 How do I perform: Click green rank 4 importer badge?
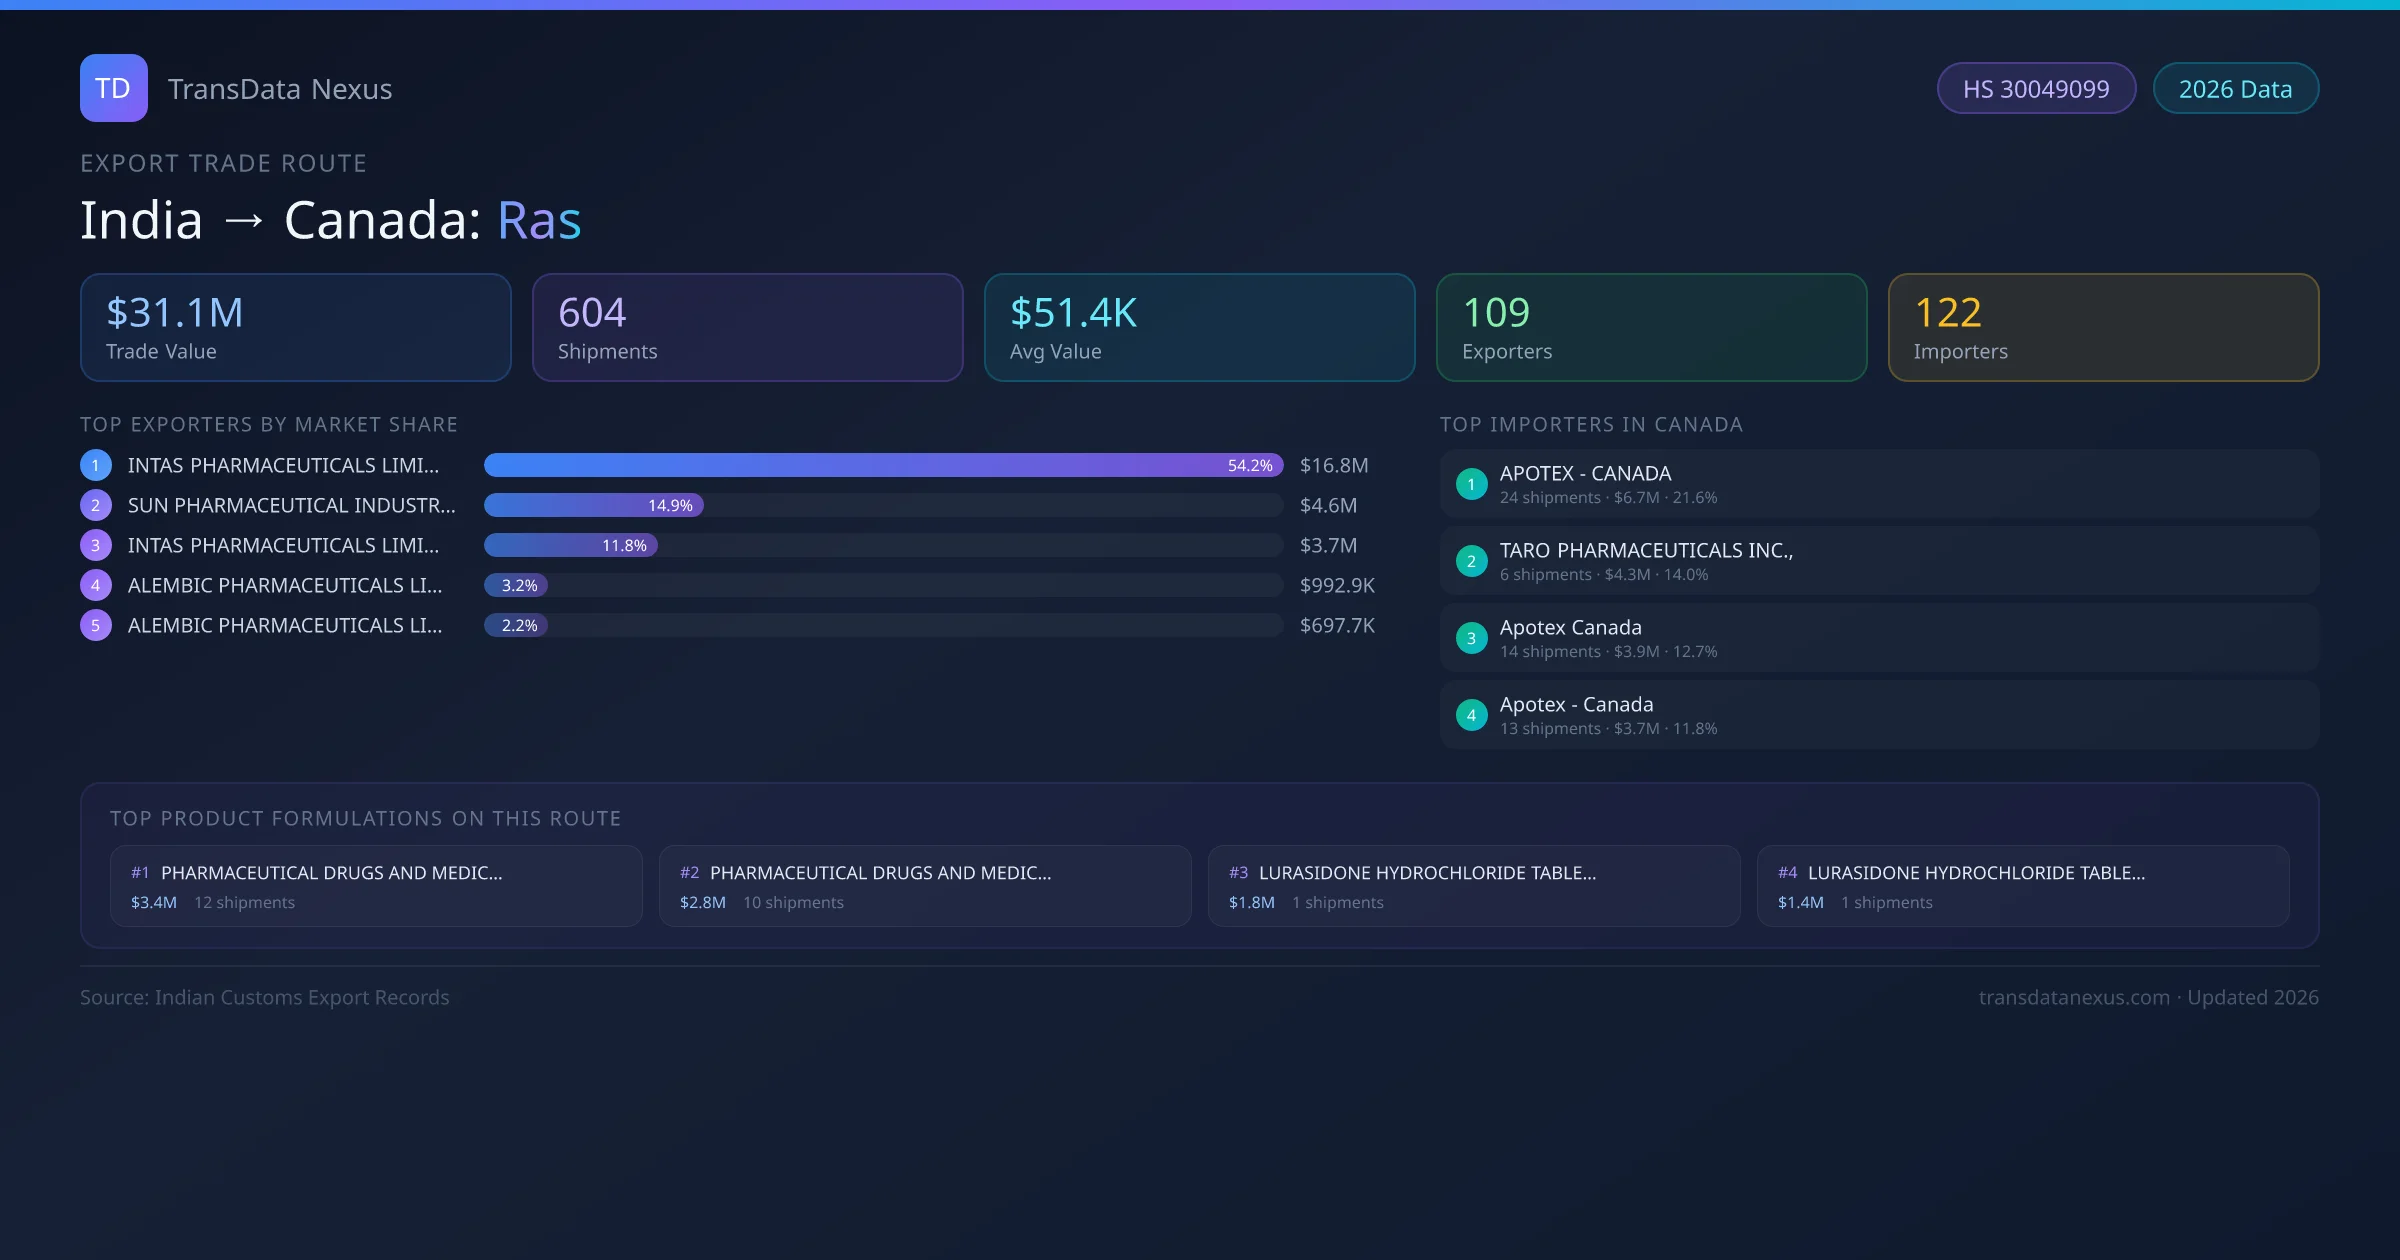[x=1471, y=715]
